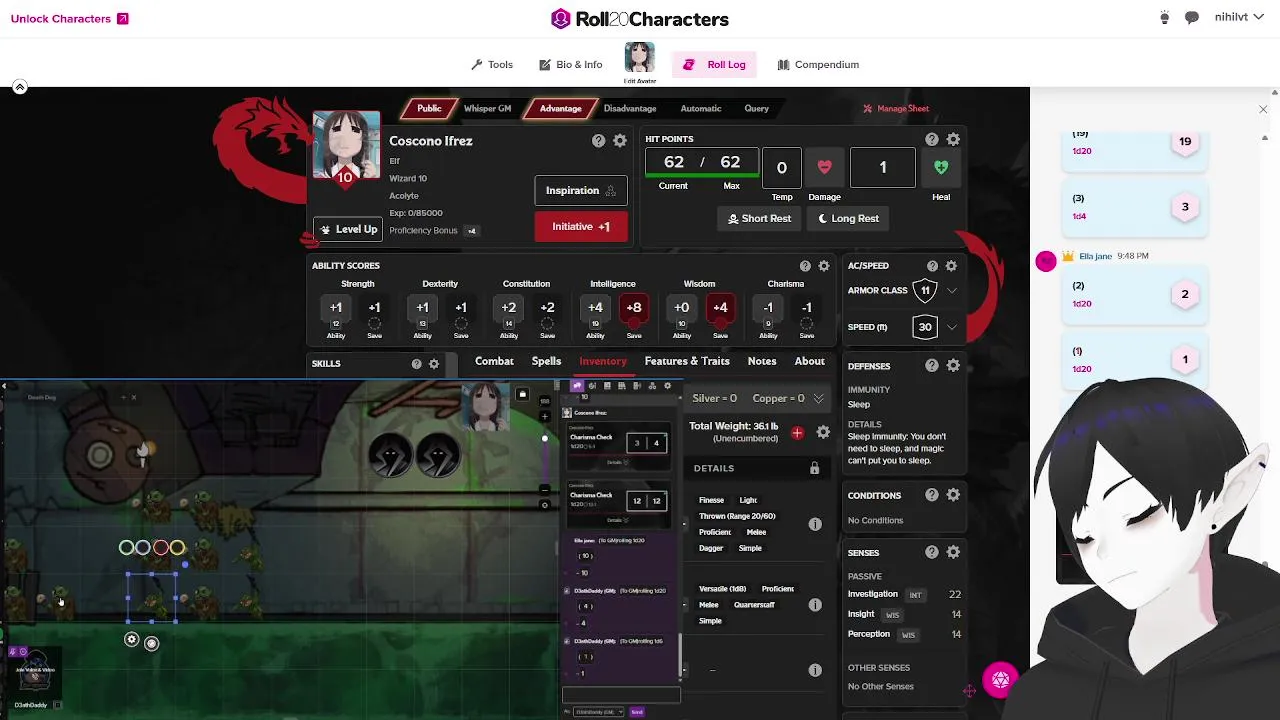The height and width of the screenshot is (720, 1280).
Task: Click the Level Up button
Action: (348, 229)
